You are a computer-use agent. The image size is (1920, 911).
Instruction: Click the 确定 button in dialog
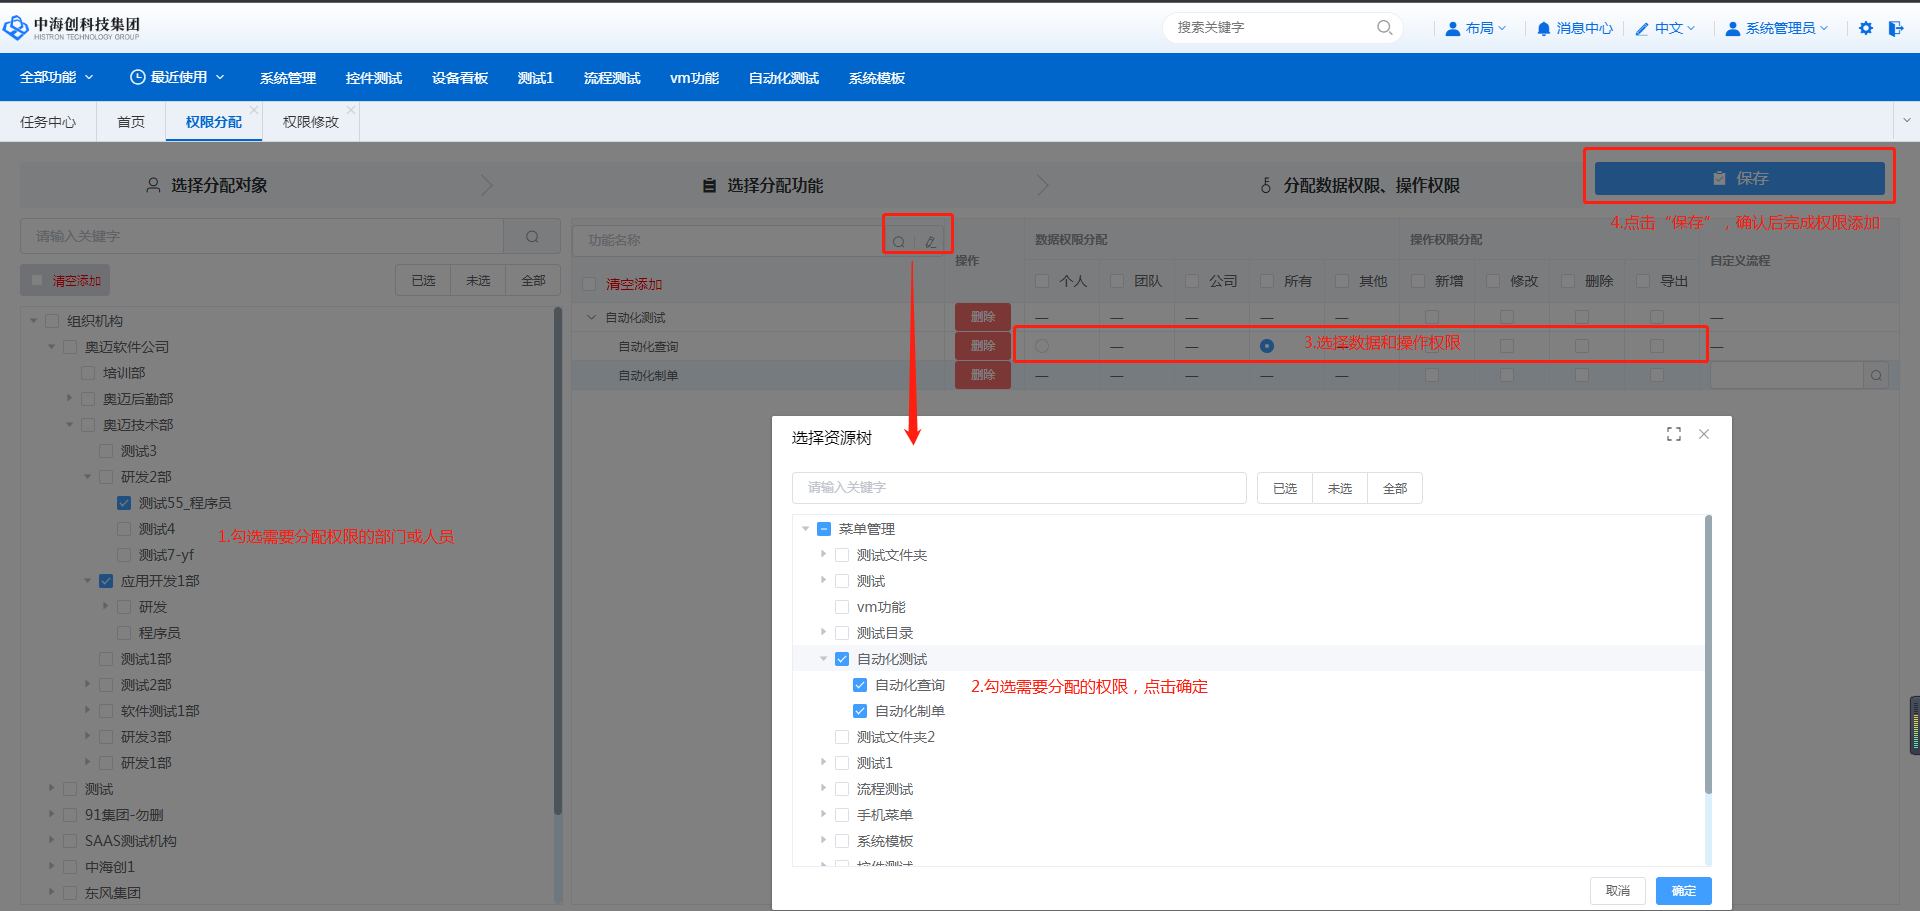(1683, 890)
